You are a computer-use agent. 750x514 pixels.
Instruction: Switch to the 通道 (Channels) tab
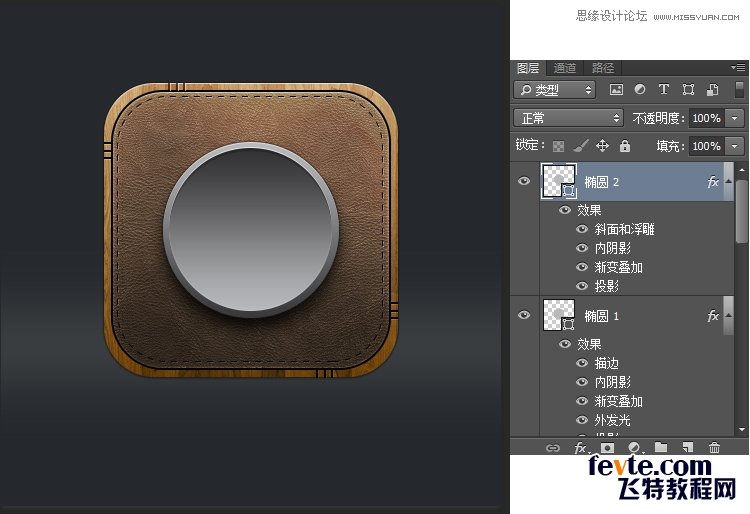click(x=564, y=68)
